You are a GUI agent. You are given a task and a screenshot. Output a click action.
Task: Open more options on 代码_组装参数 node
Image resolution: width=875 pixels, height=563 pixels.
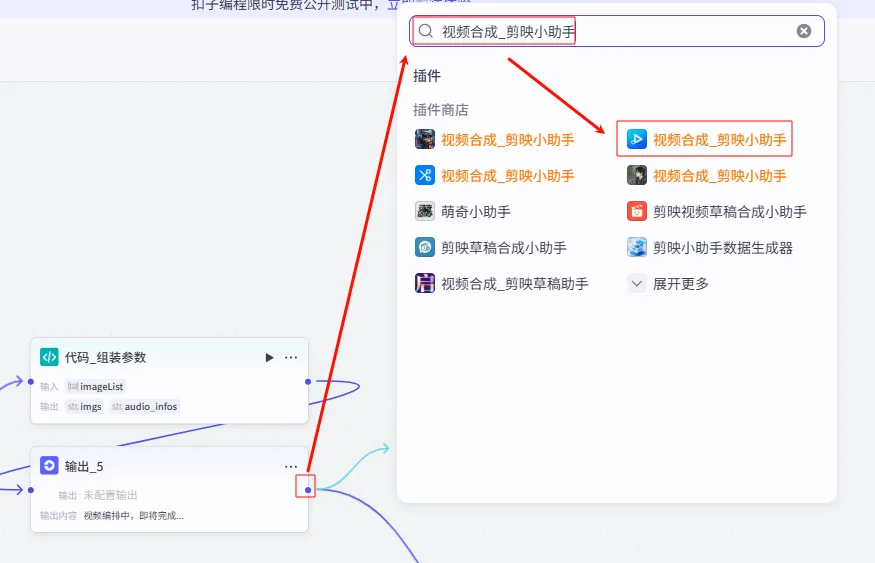291,357
